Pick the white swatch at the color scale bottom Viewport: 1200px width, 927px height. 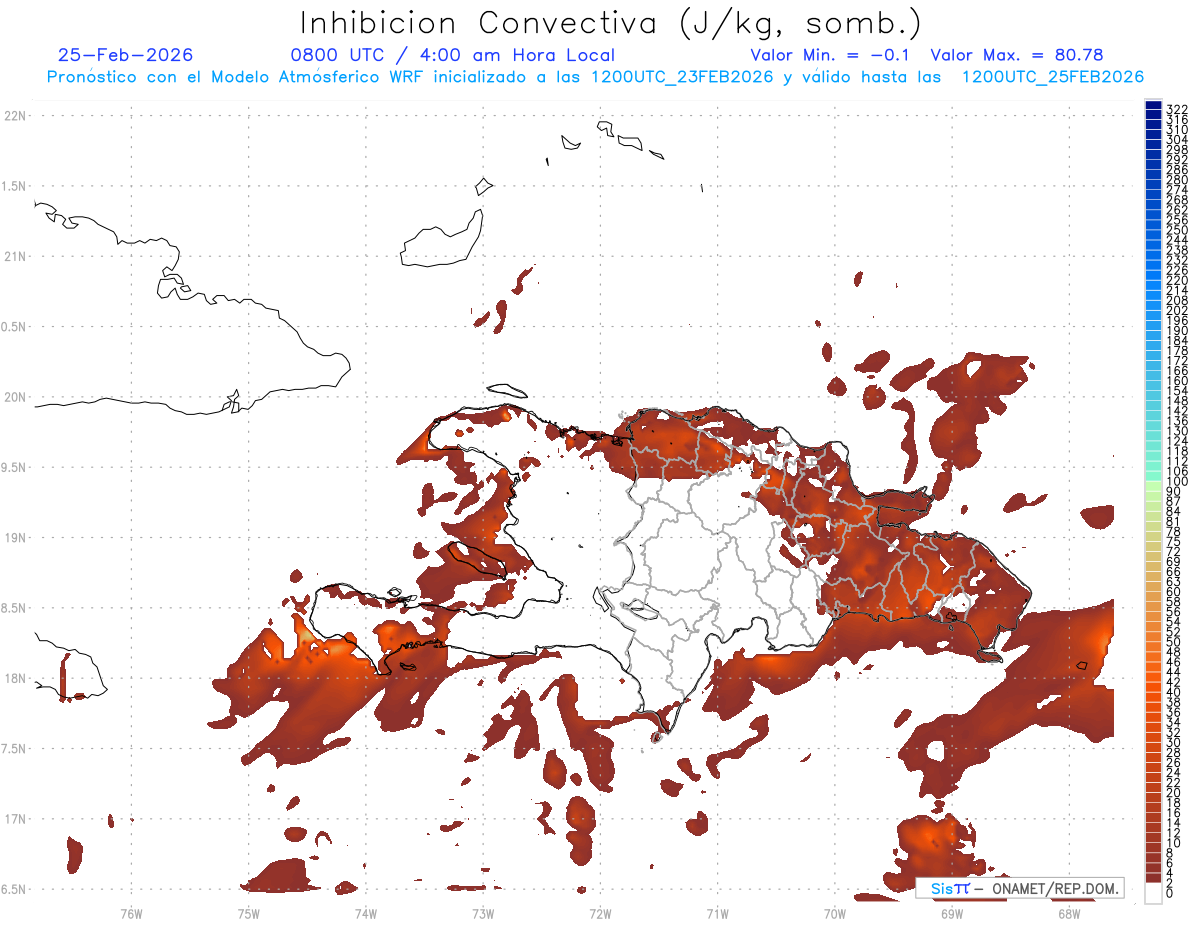click(x=1153, y=891)
